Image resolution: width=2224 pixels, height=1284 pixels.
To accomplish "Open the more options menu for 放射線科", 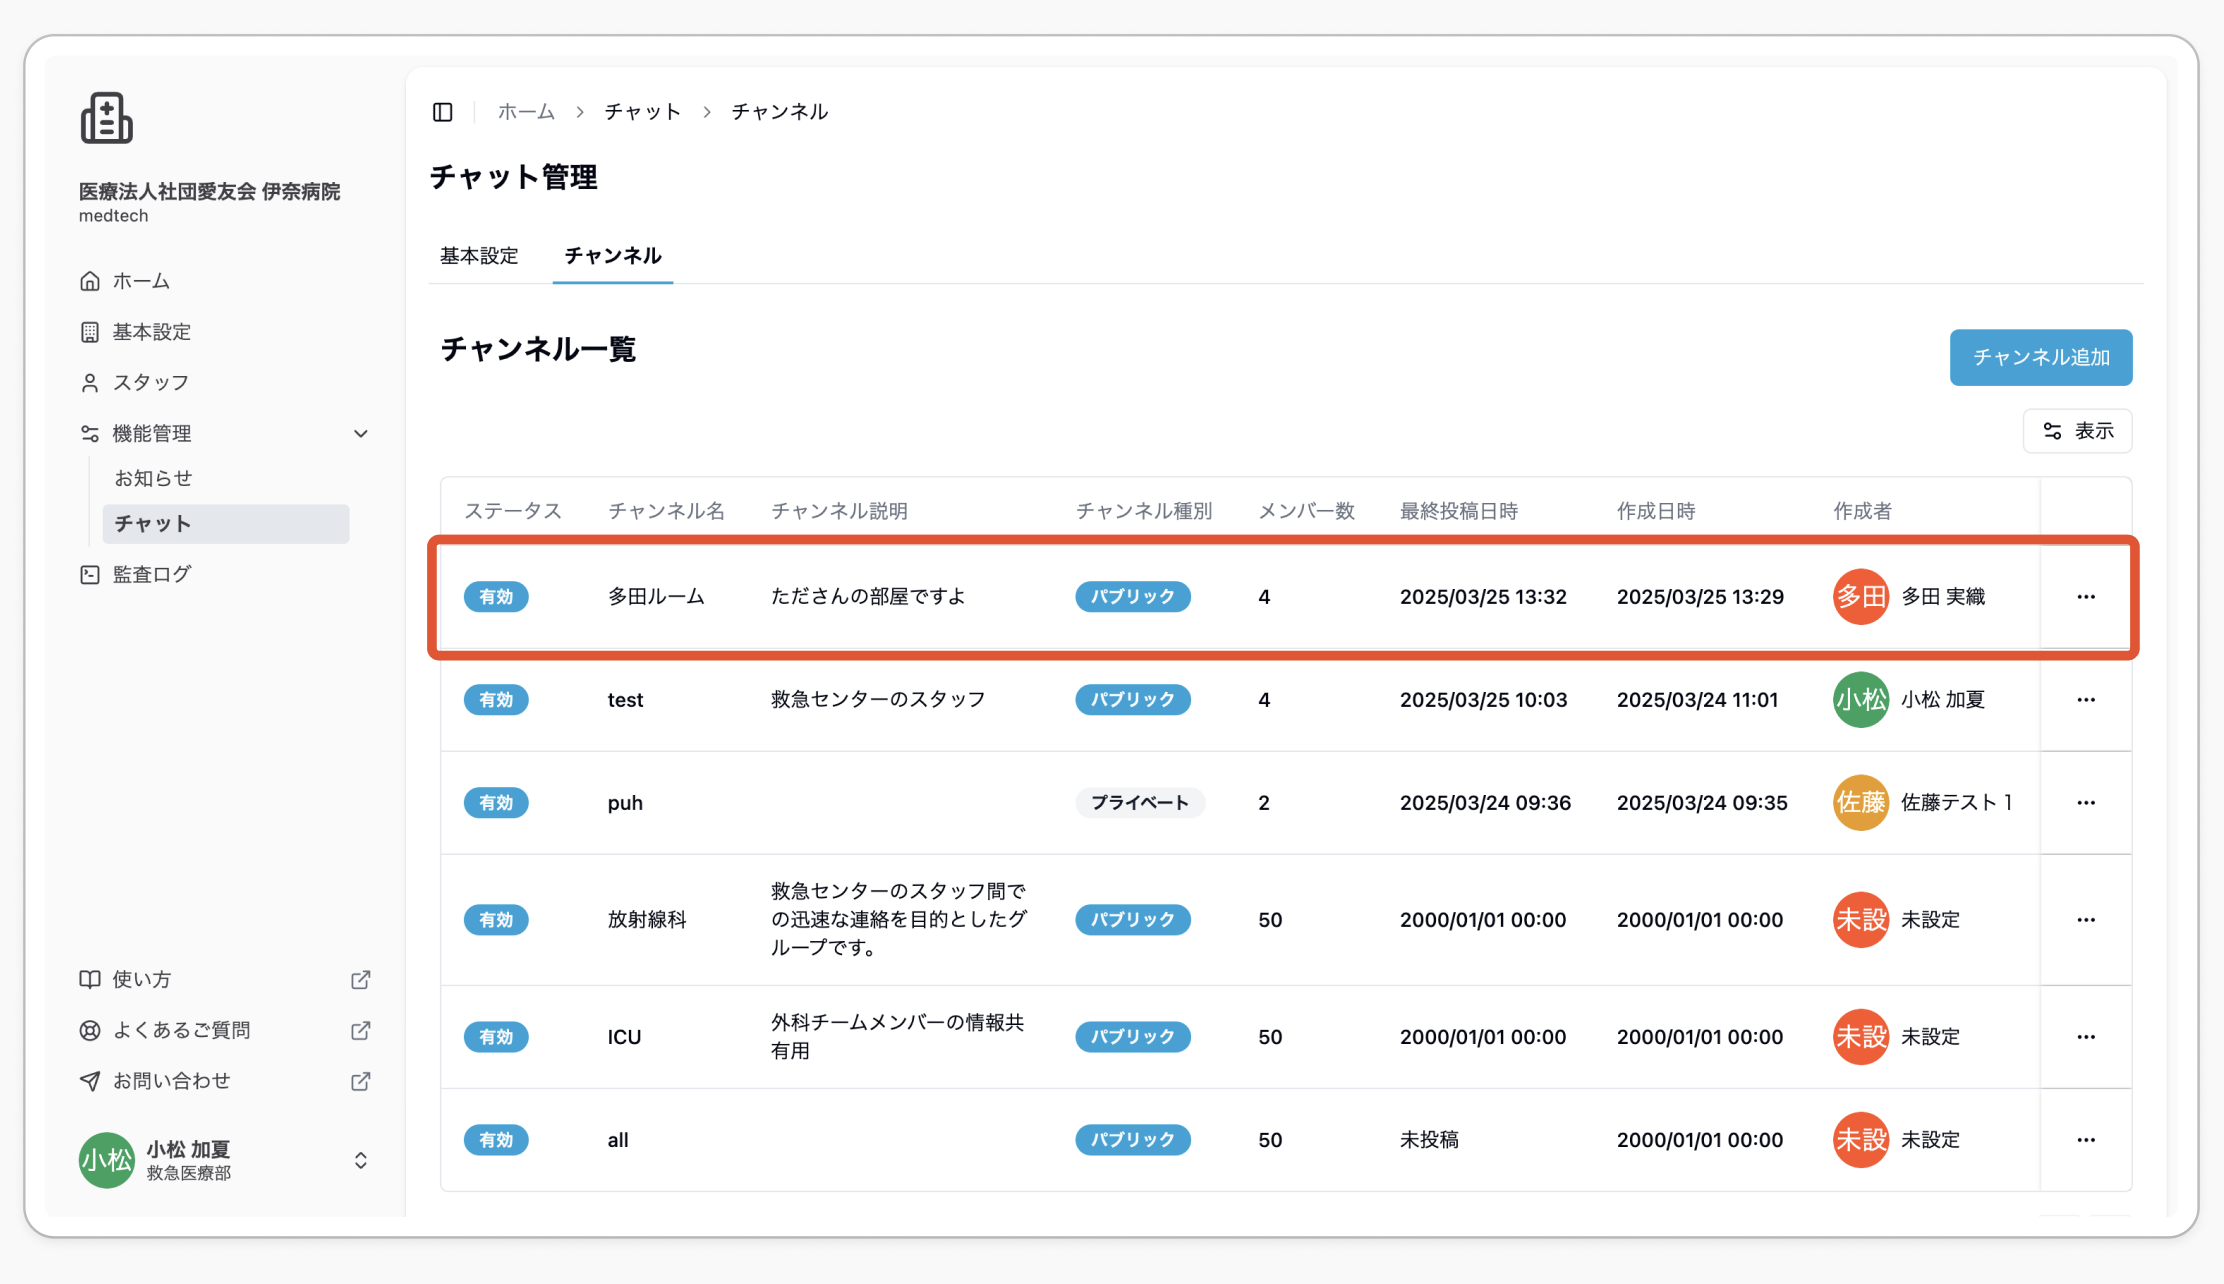I will [x=2086, y=920].
